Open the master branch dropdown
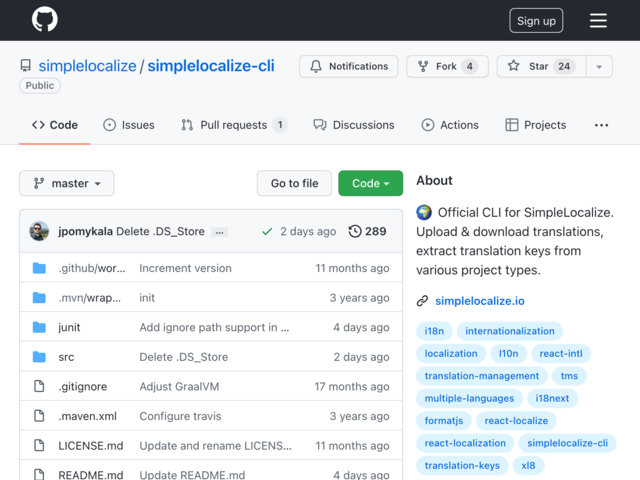The width and height of the screenshot is (640, 480). (67, 183)
